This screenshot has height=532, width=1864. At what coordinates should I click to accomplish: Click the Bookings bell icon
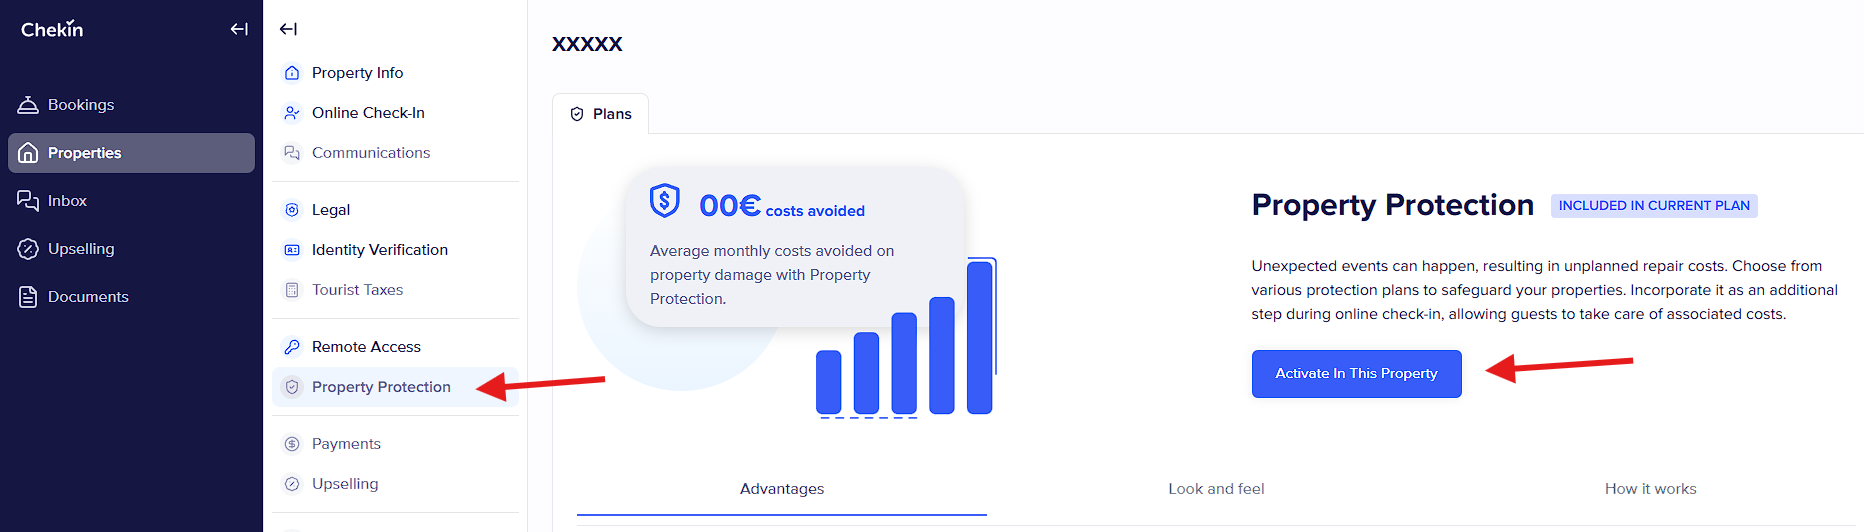[x=28, y=105]
